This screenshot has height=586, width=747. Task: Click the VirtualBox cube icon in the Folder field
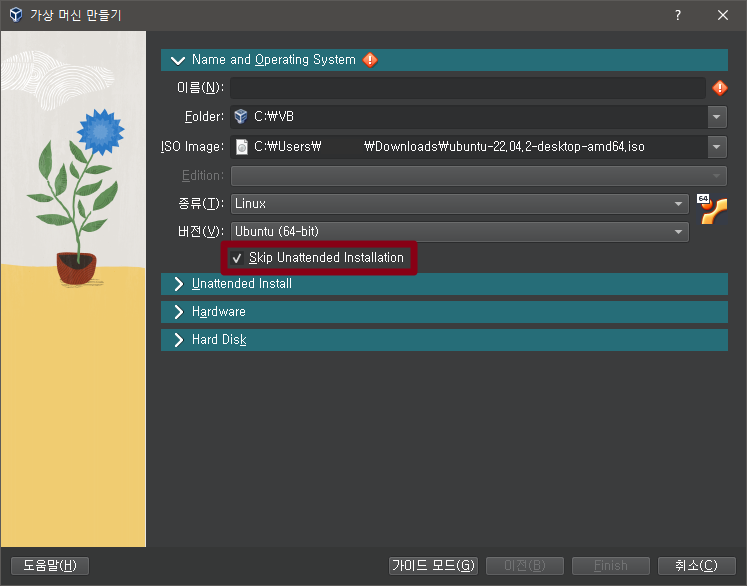241,116
